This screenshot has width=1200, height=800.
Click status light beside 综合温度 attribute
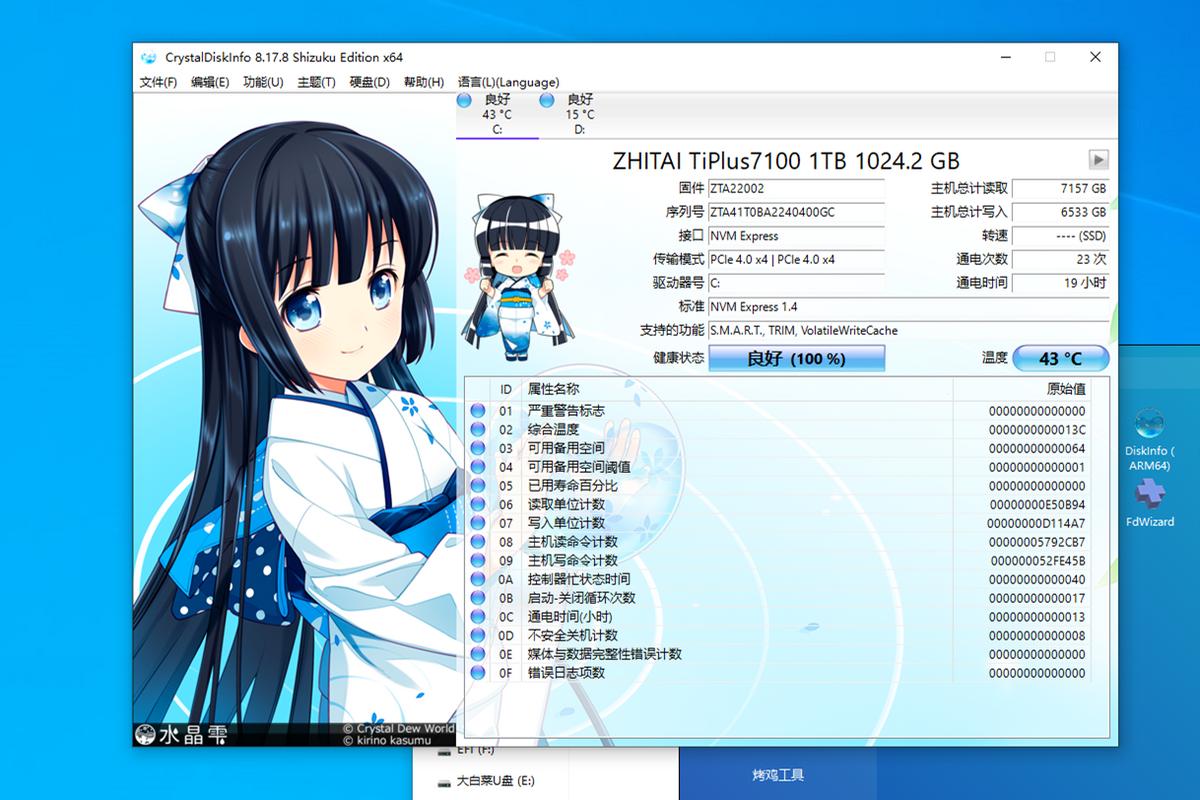pyautogui.click(x=478, y=428)
